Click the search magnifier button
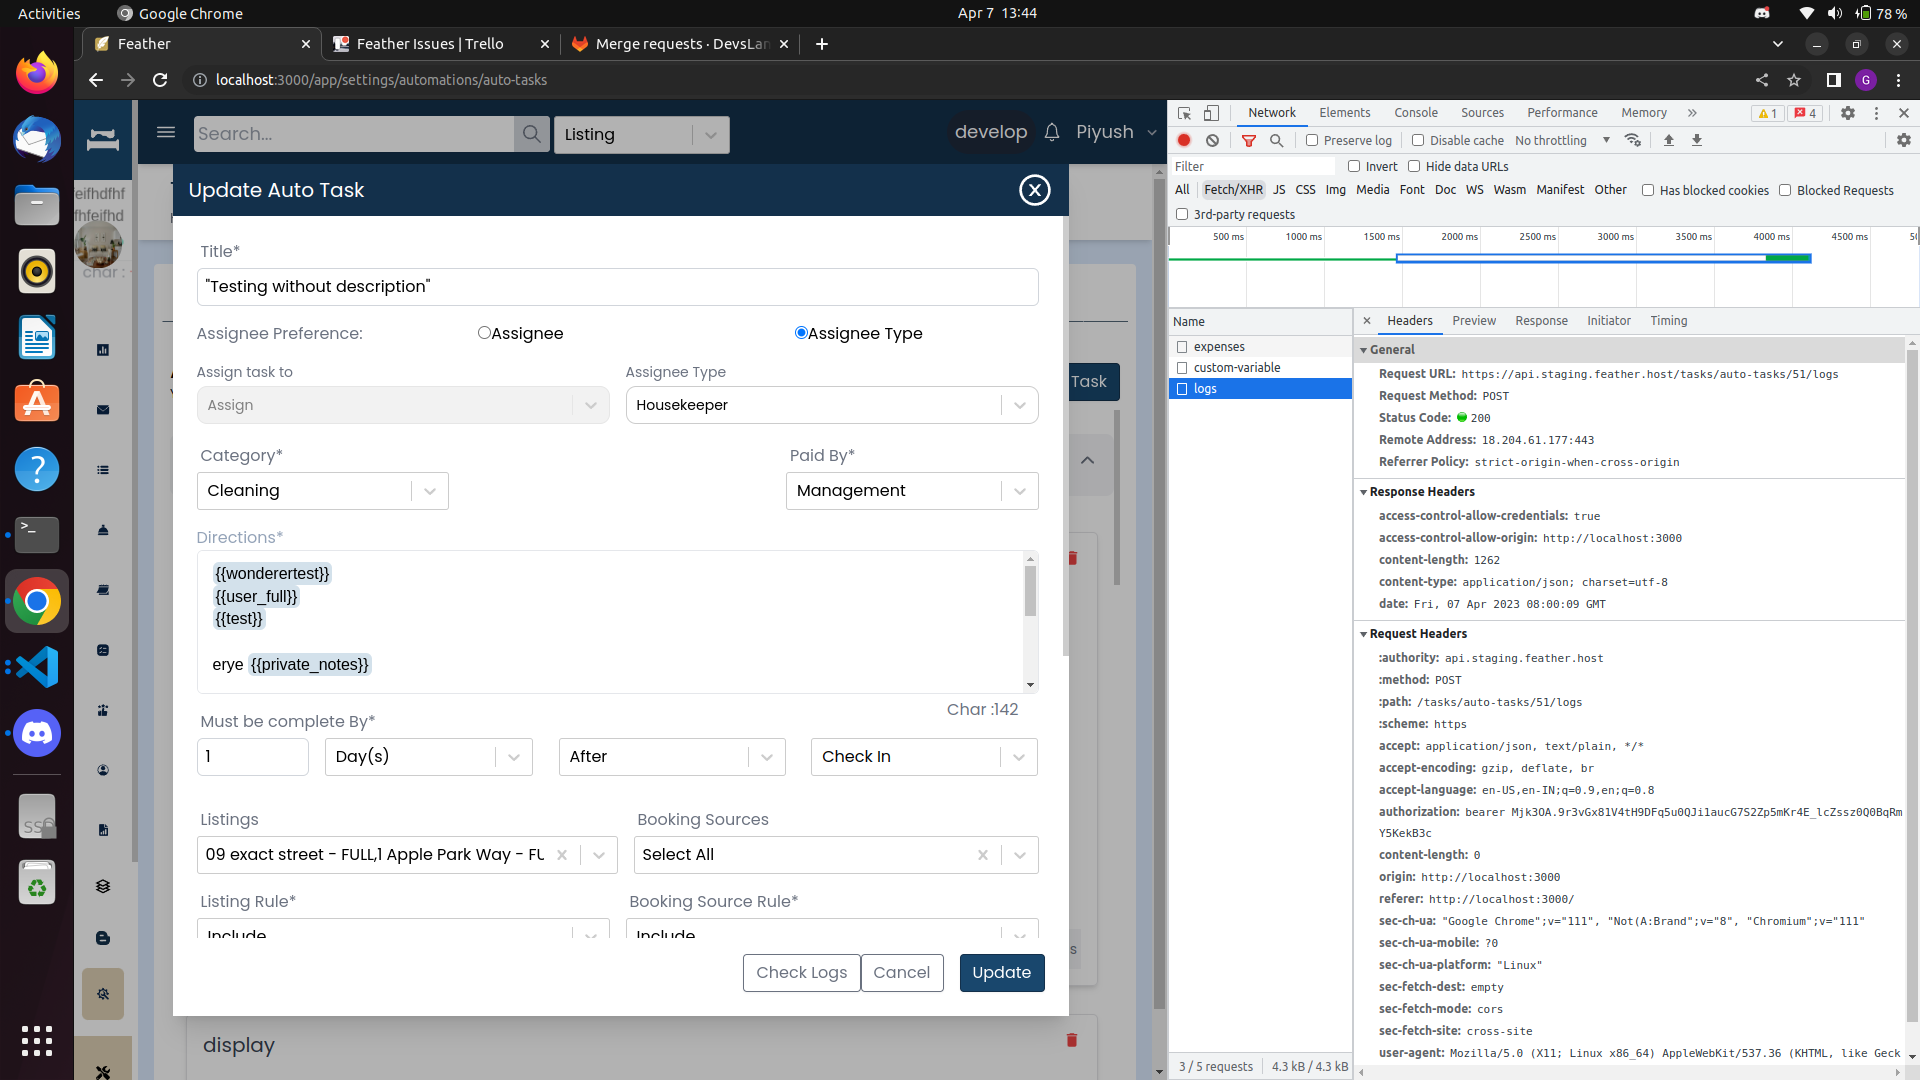 [532, 134]
